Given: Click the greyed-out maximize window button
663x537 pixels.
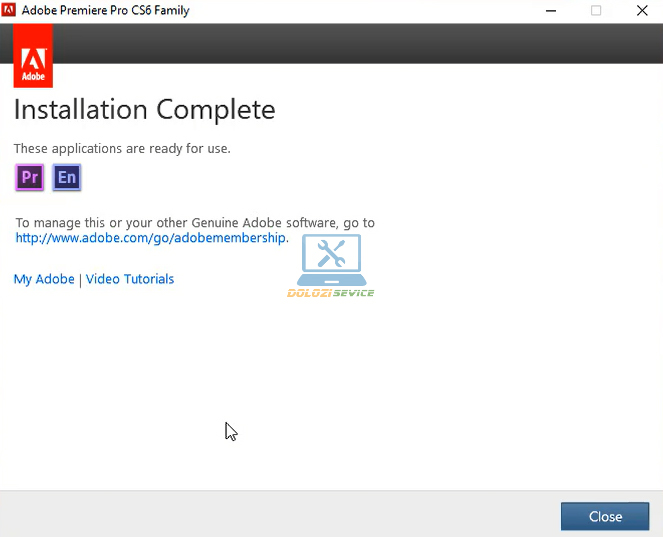Looking at the screenshot, I should tap(596, 11).
